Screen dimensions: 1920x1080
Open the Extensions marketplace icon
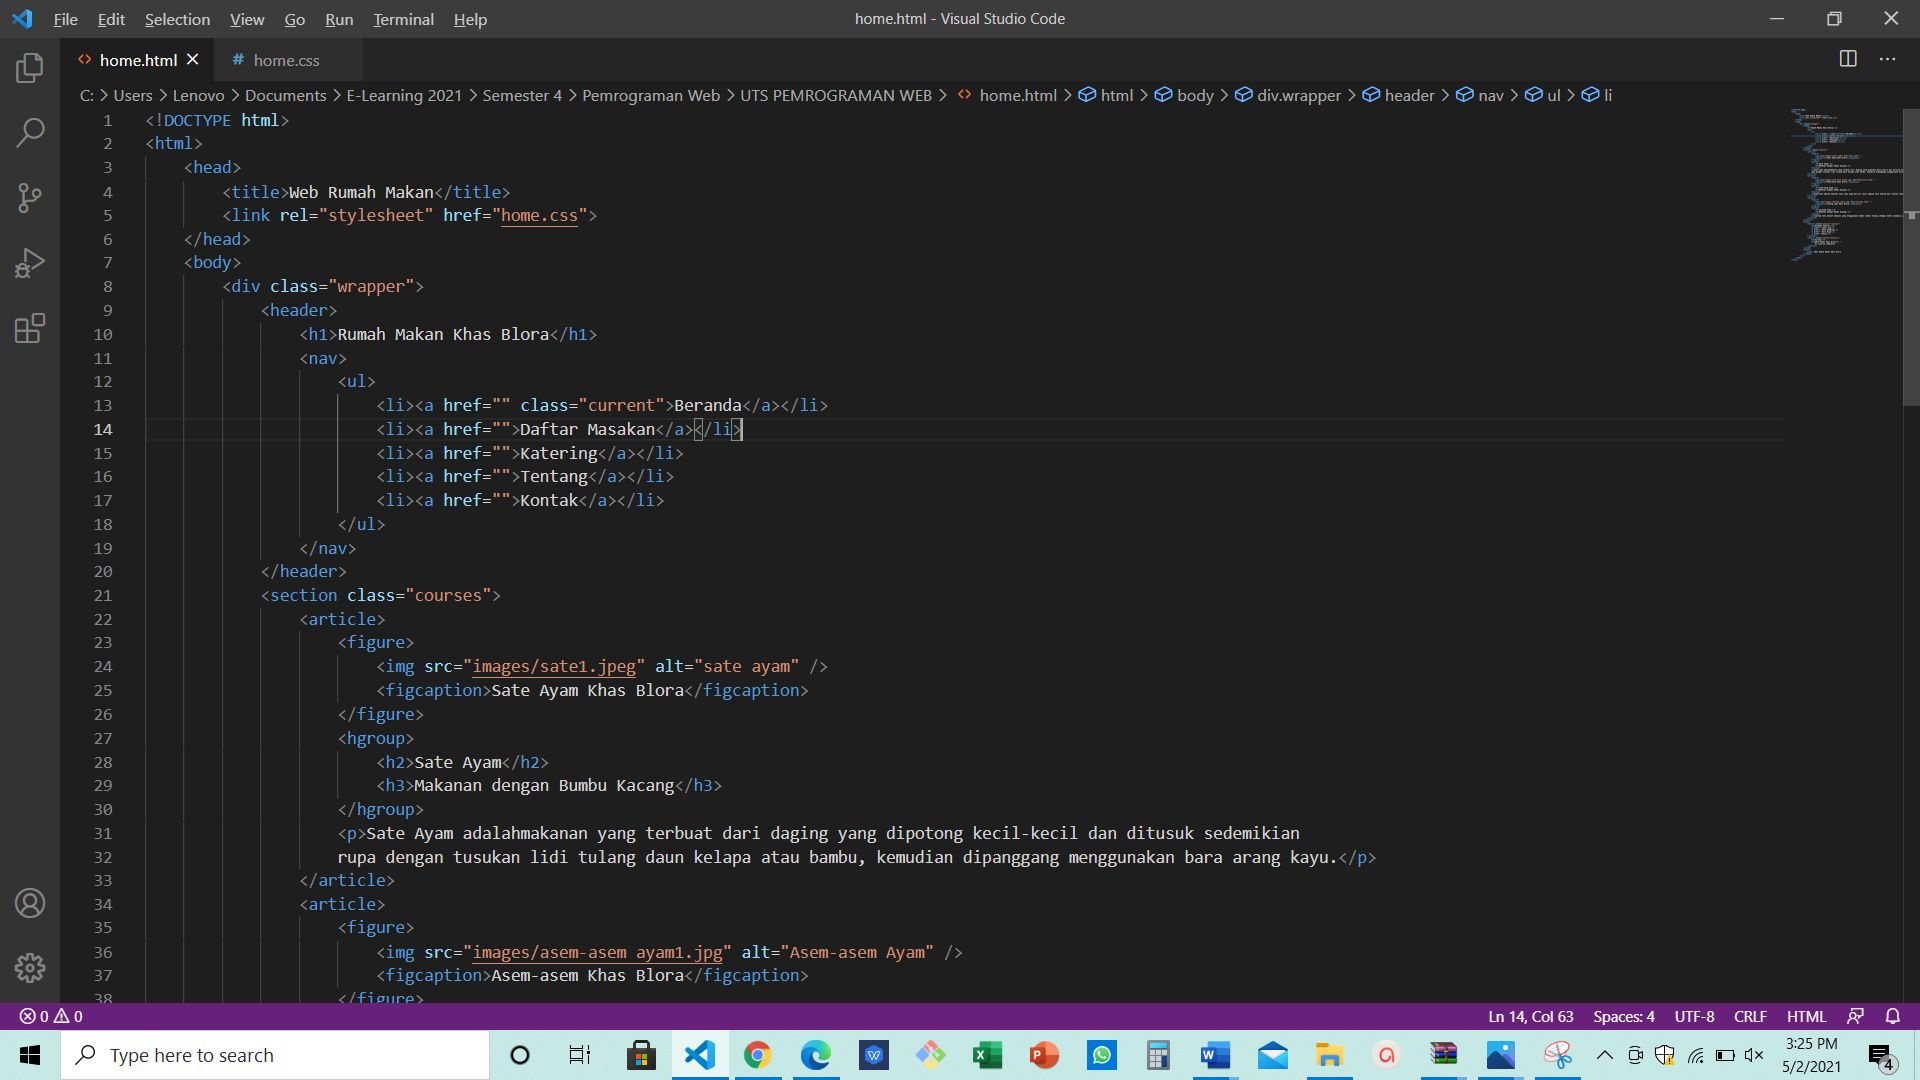(x=30, y=328)
